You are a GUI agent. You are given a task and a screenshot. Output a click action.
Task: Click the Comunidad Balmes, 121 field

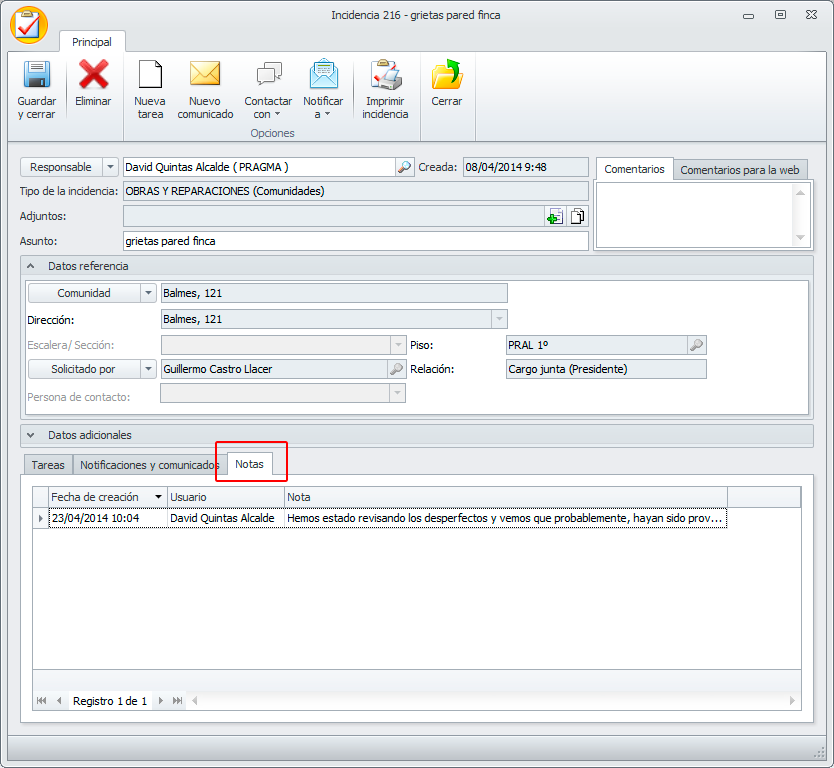tap(334, 293)
